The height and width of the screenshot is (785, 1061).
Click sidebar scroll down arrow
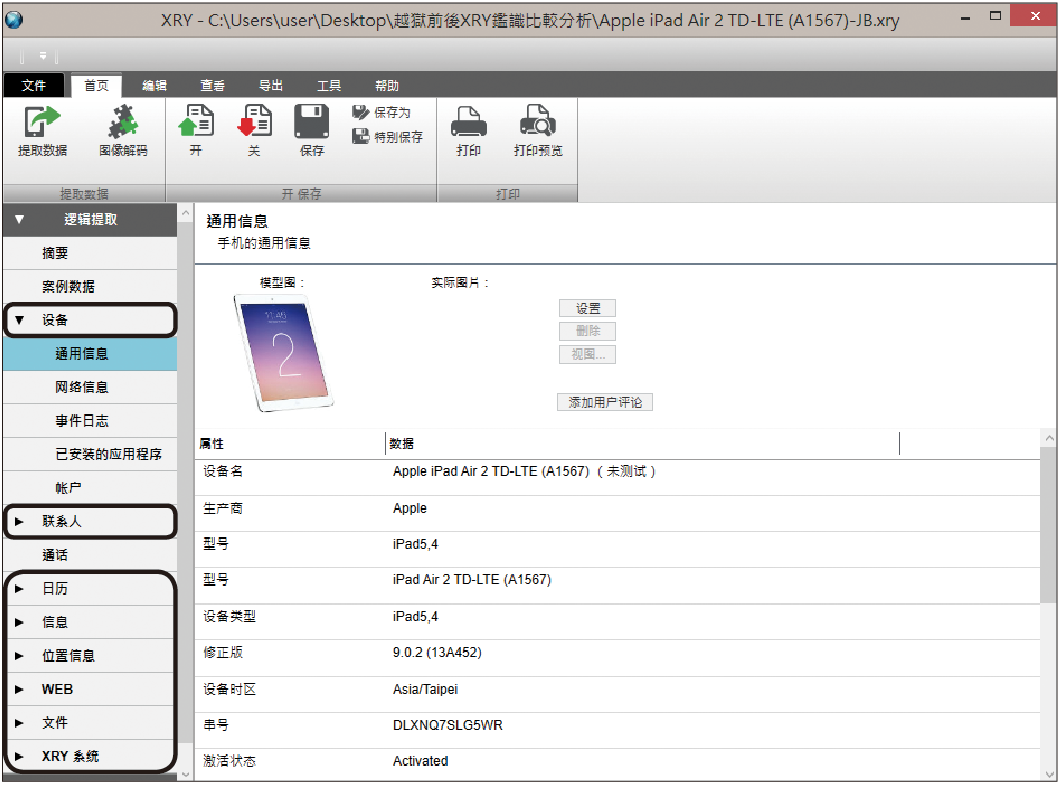click(x=185, y=774)
